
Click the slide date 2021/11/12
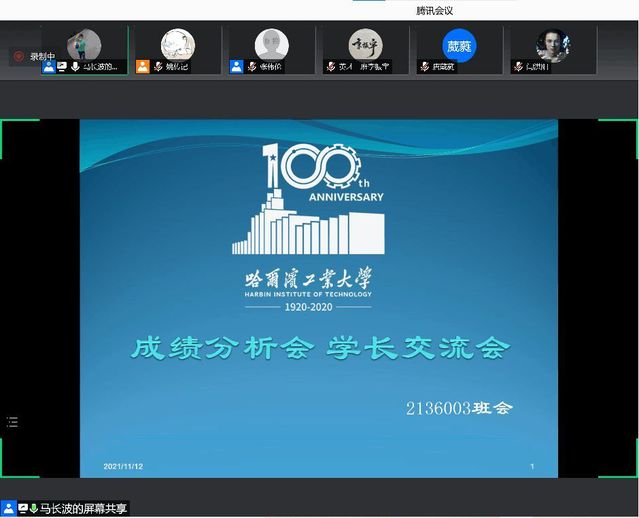click(x=123, y=466)
